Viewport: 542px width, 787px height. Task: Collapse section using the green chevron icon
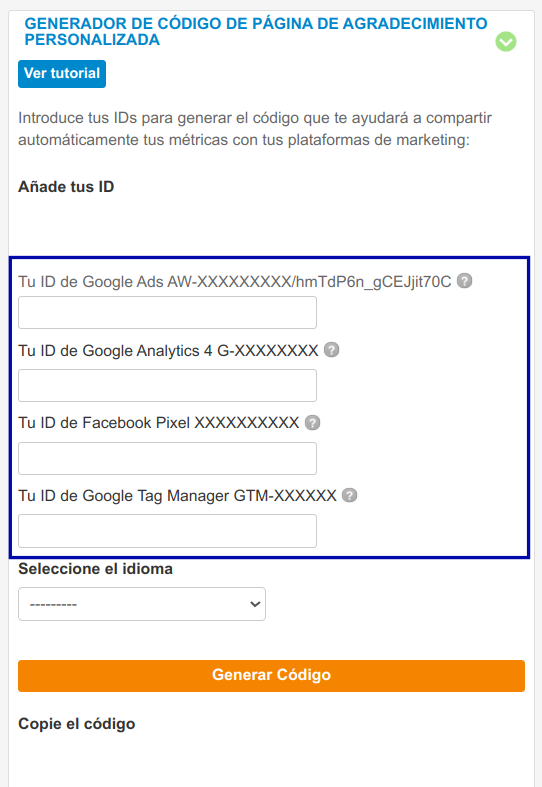[x=506, y=42]
